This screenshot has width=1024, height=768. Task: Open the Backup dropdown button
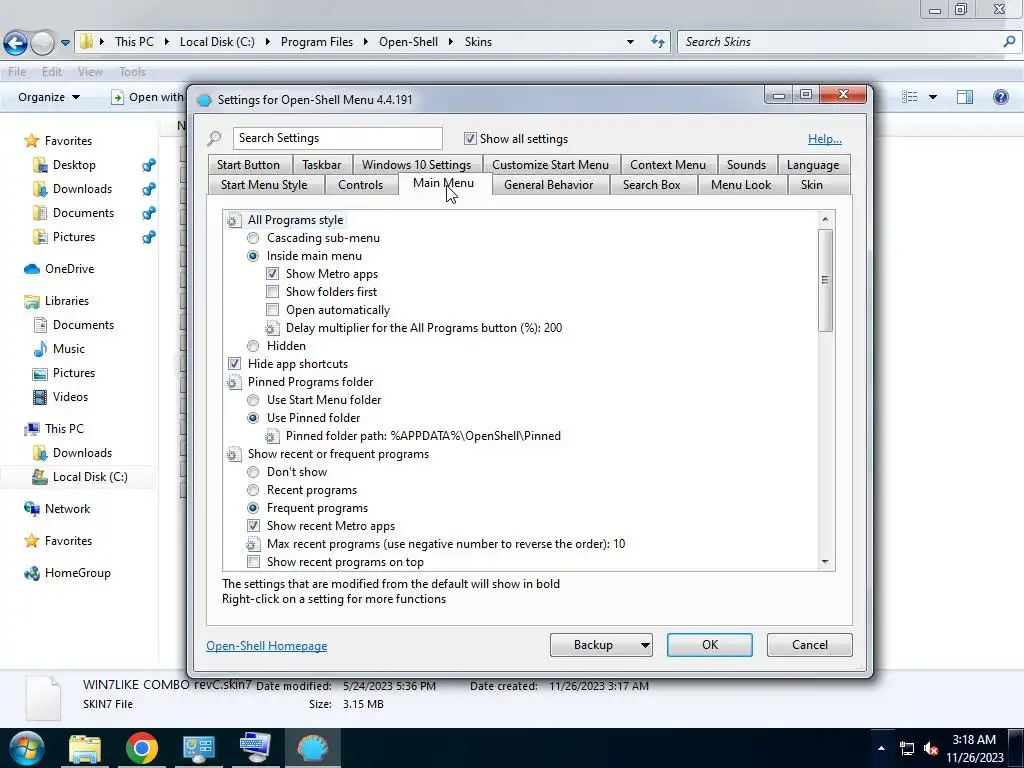pyautogui.click(x=645, y=645)
